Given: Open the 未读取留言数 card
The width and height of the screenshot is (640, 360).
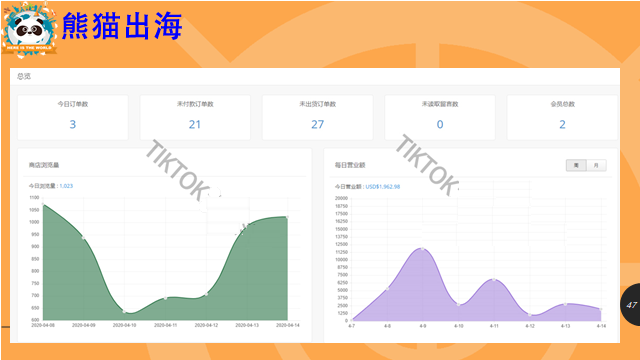Looking at the screenshot, I should pos(440,118).
